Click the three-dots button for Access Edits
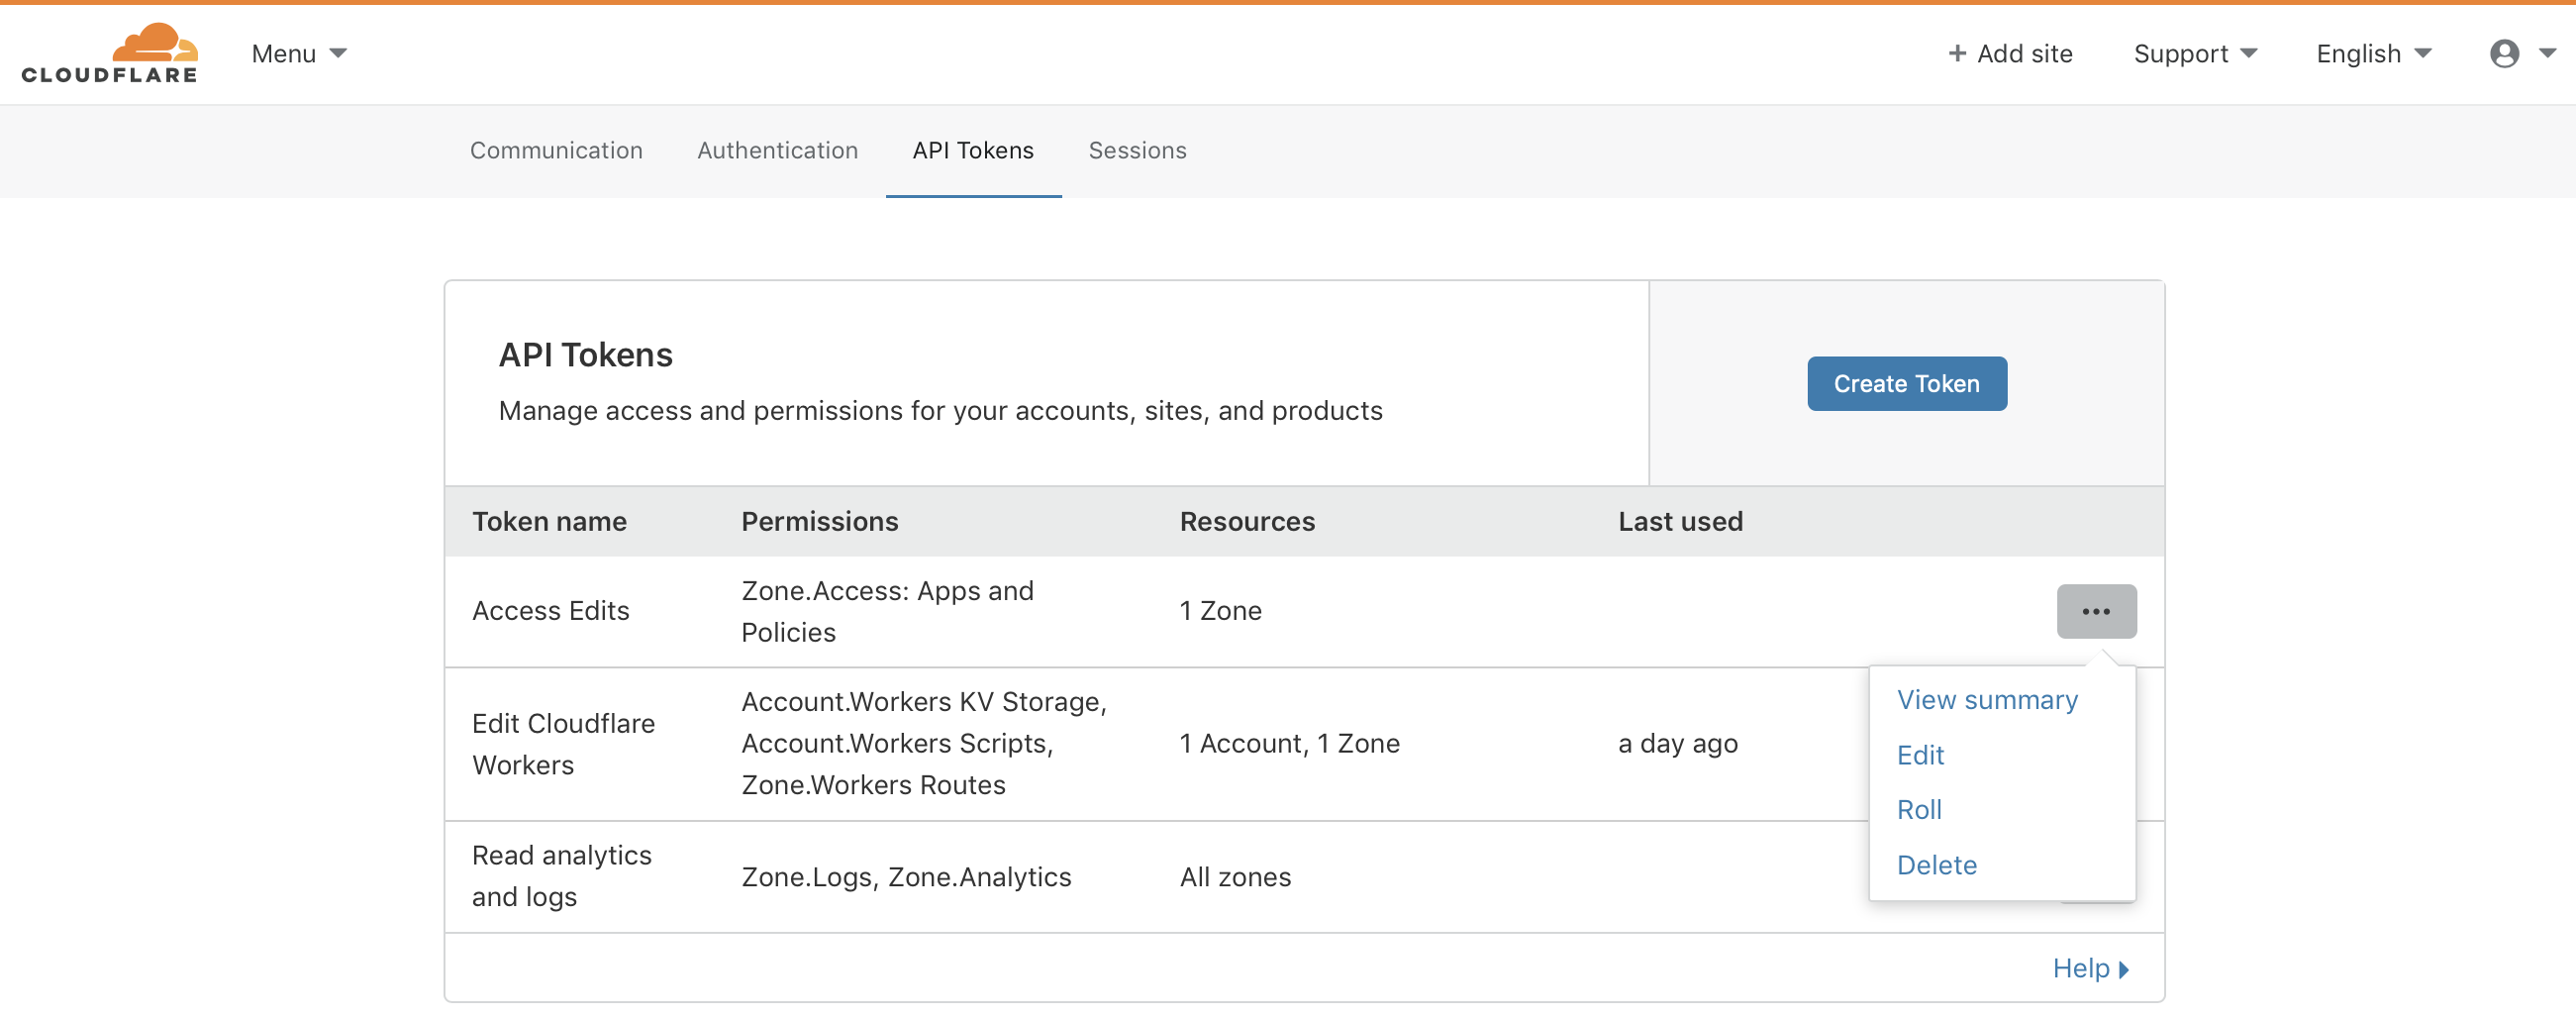Image resolution: width=2576 pixels, height=1018 pixels. click(x=2095, y=611)
